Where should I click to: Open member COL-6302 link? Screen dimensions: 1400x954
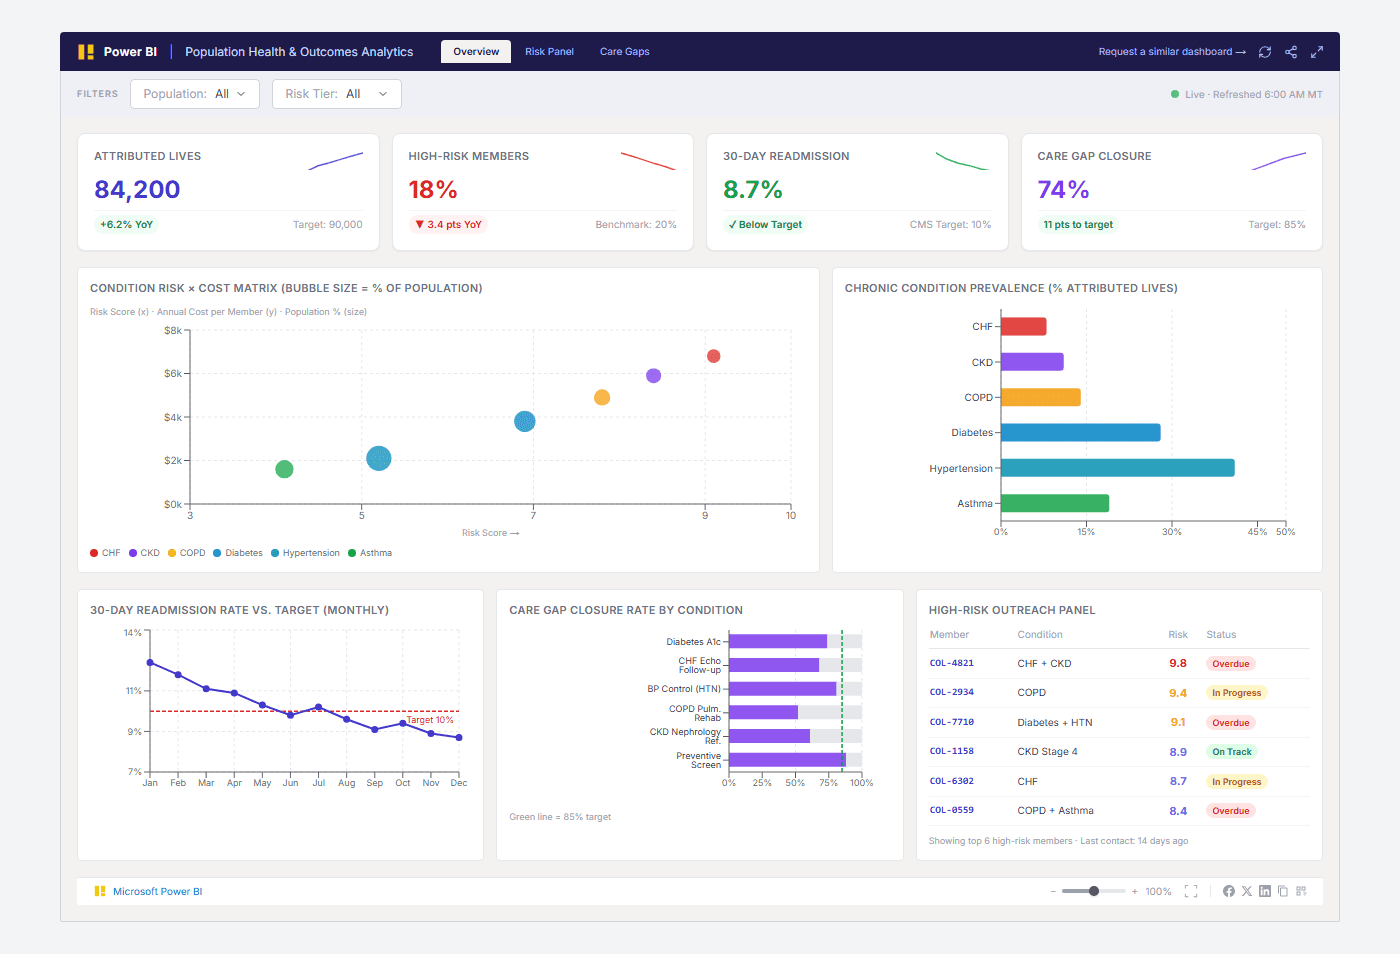(951, 781)
